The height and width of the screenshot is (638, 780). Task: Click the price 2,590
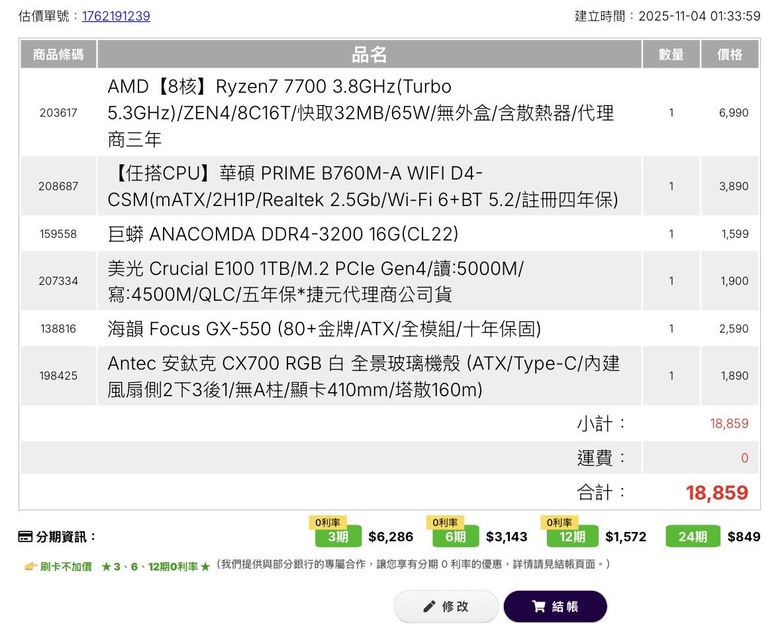[x=733, y=329]
